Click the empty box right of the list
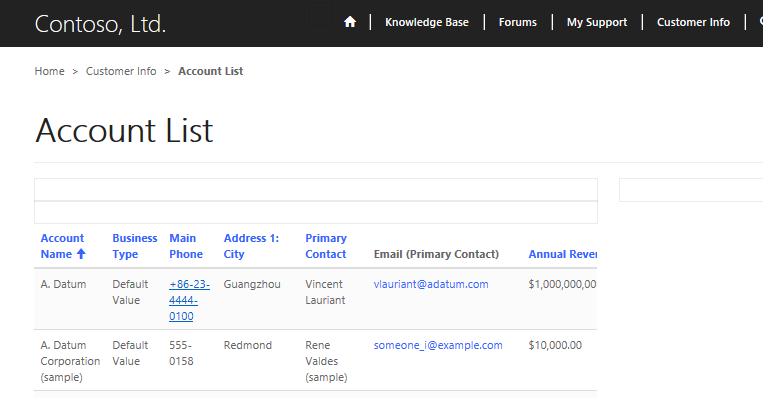The height and width of the screenshot is (398, 763). pyautogui.click(x=691, y=190)
